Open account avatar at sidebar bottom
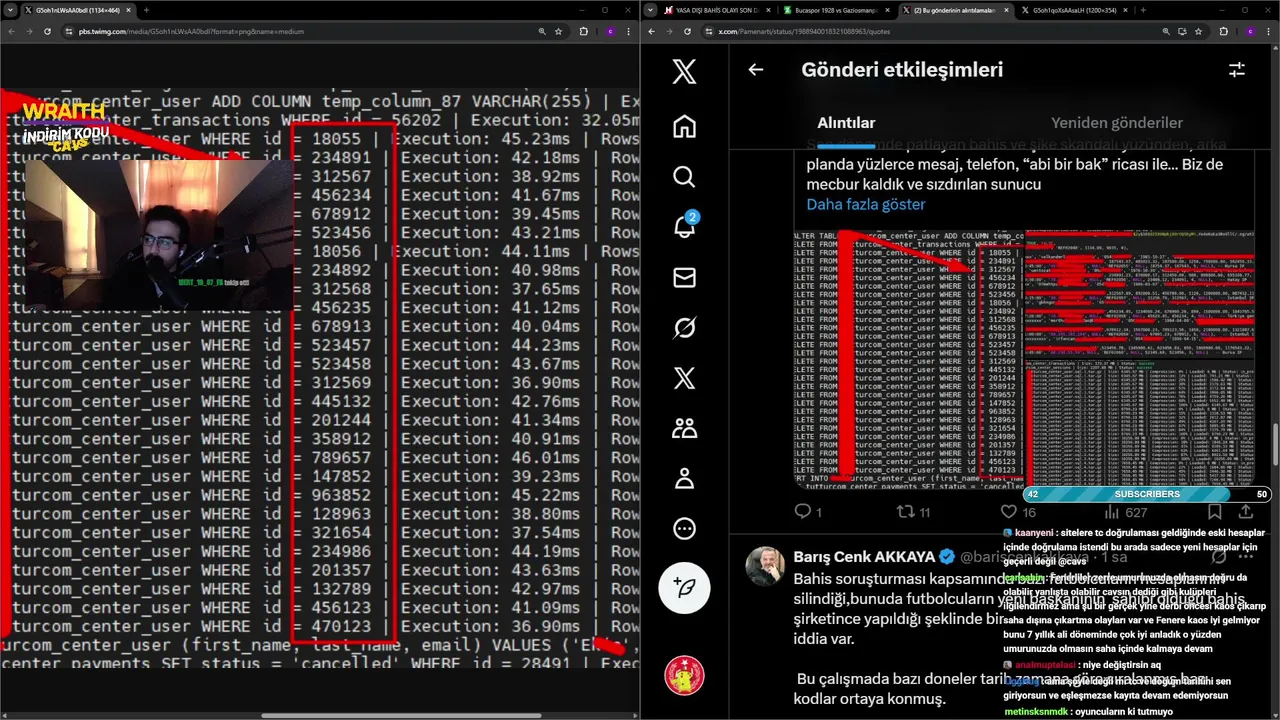This screenshot has width=1280, height=720. coord(684,676)
